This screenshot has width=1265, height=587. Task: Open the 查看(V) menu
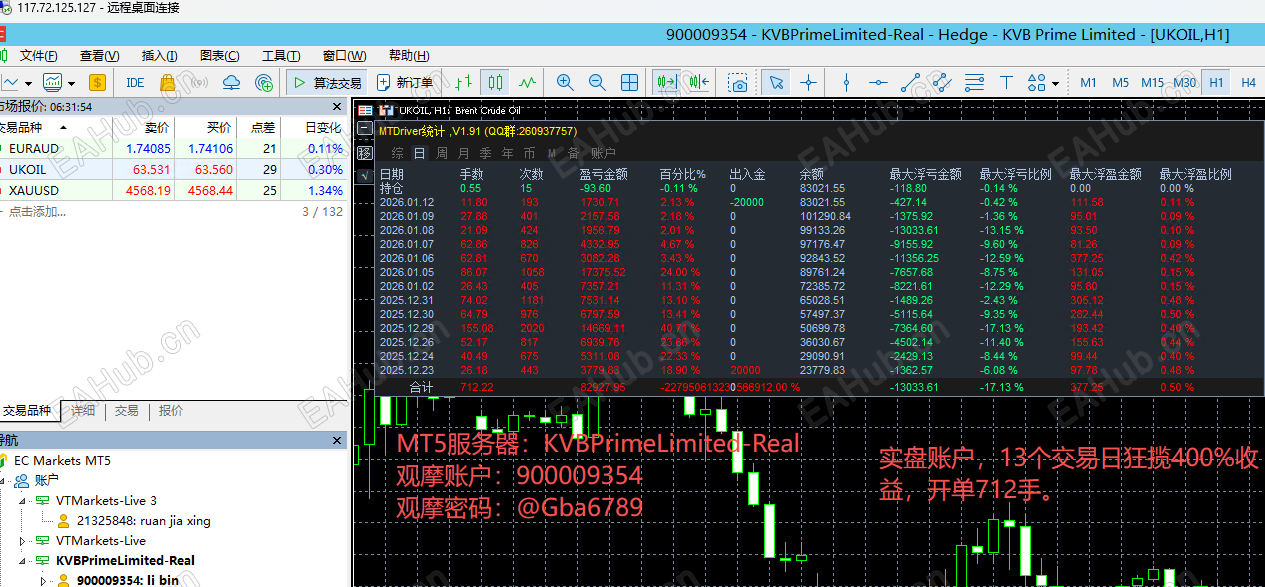pos(99,55)
